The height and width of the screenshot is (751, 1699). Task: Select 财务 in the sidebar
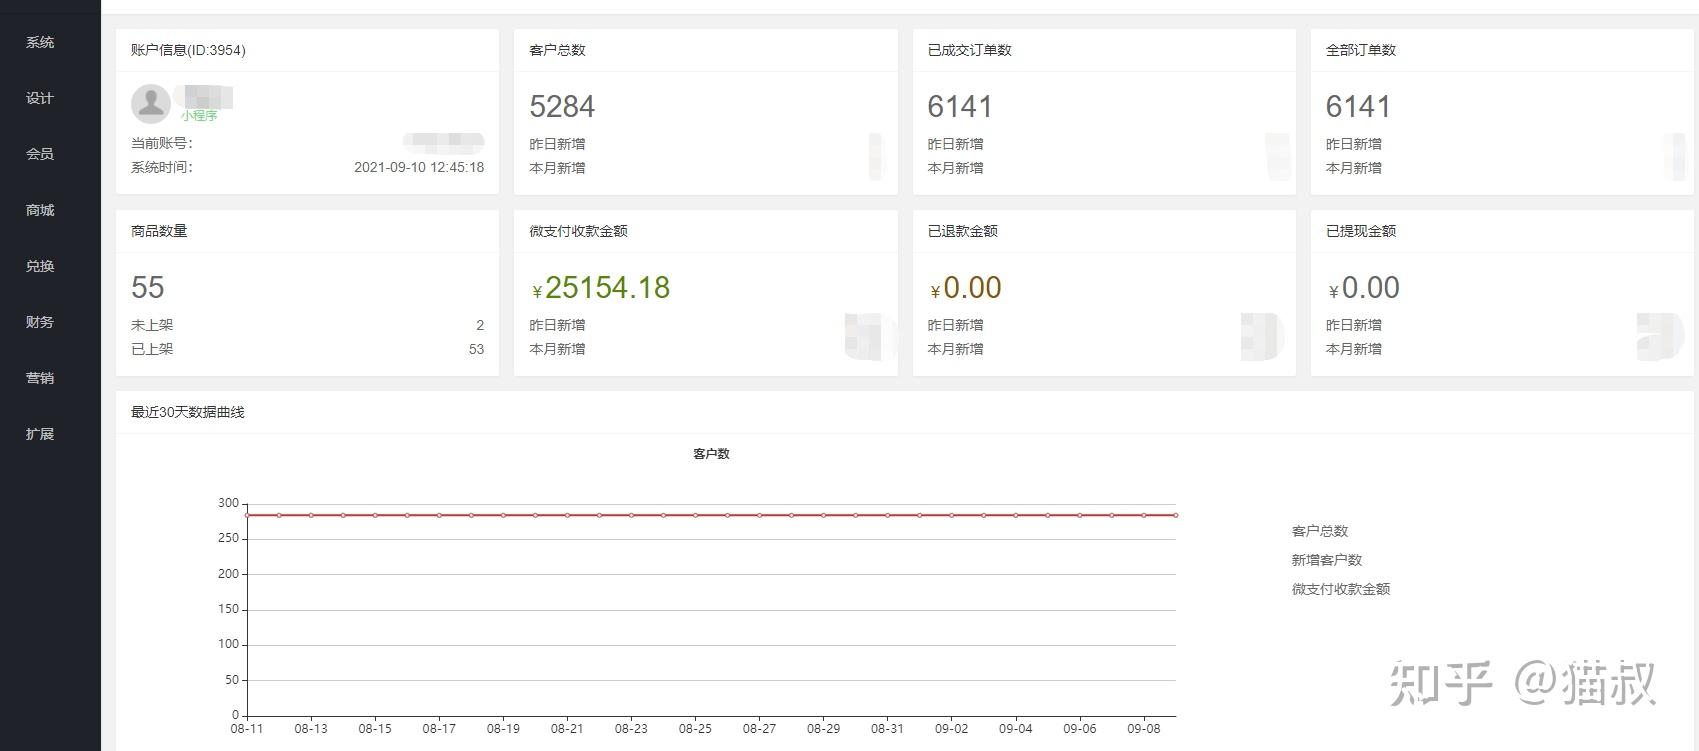tap(40, 322)
